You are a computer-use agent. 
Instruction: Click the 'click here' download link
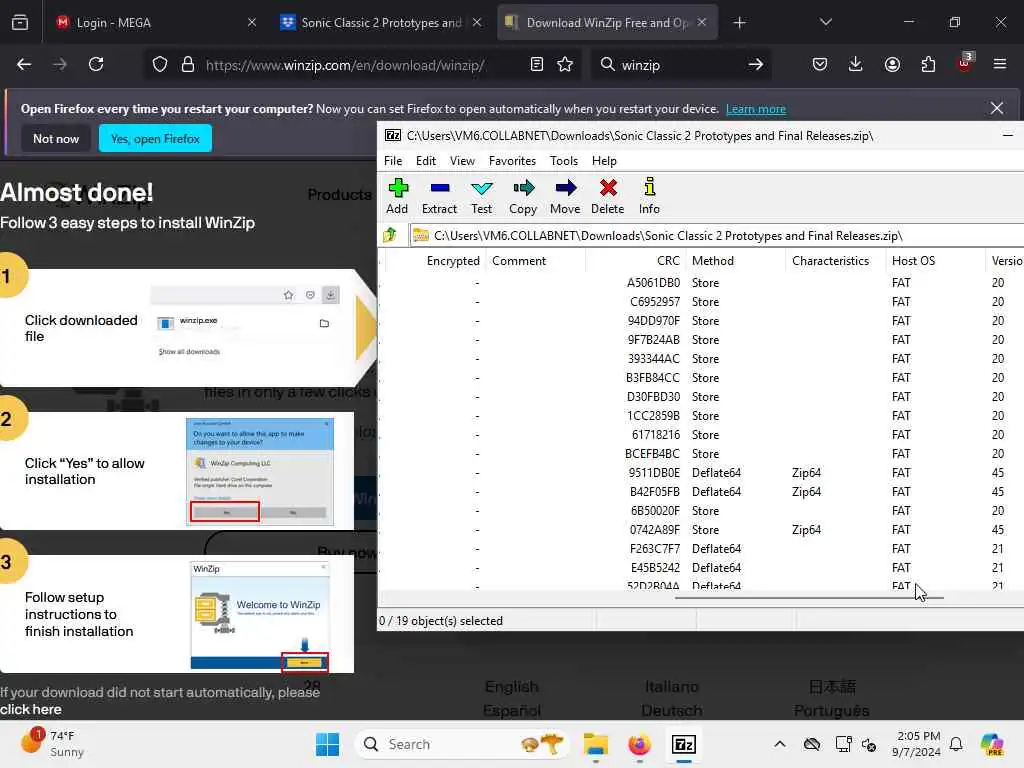point(31,709)
